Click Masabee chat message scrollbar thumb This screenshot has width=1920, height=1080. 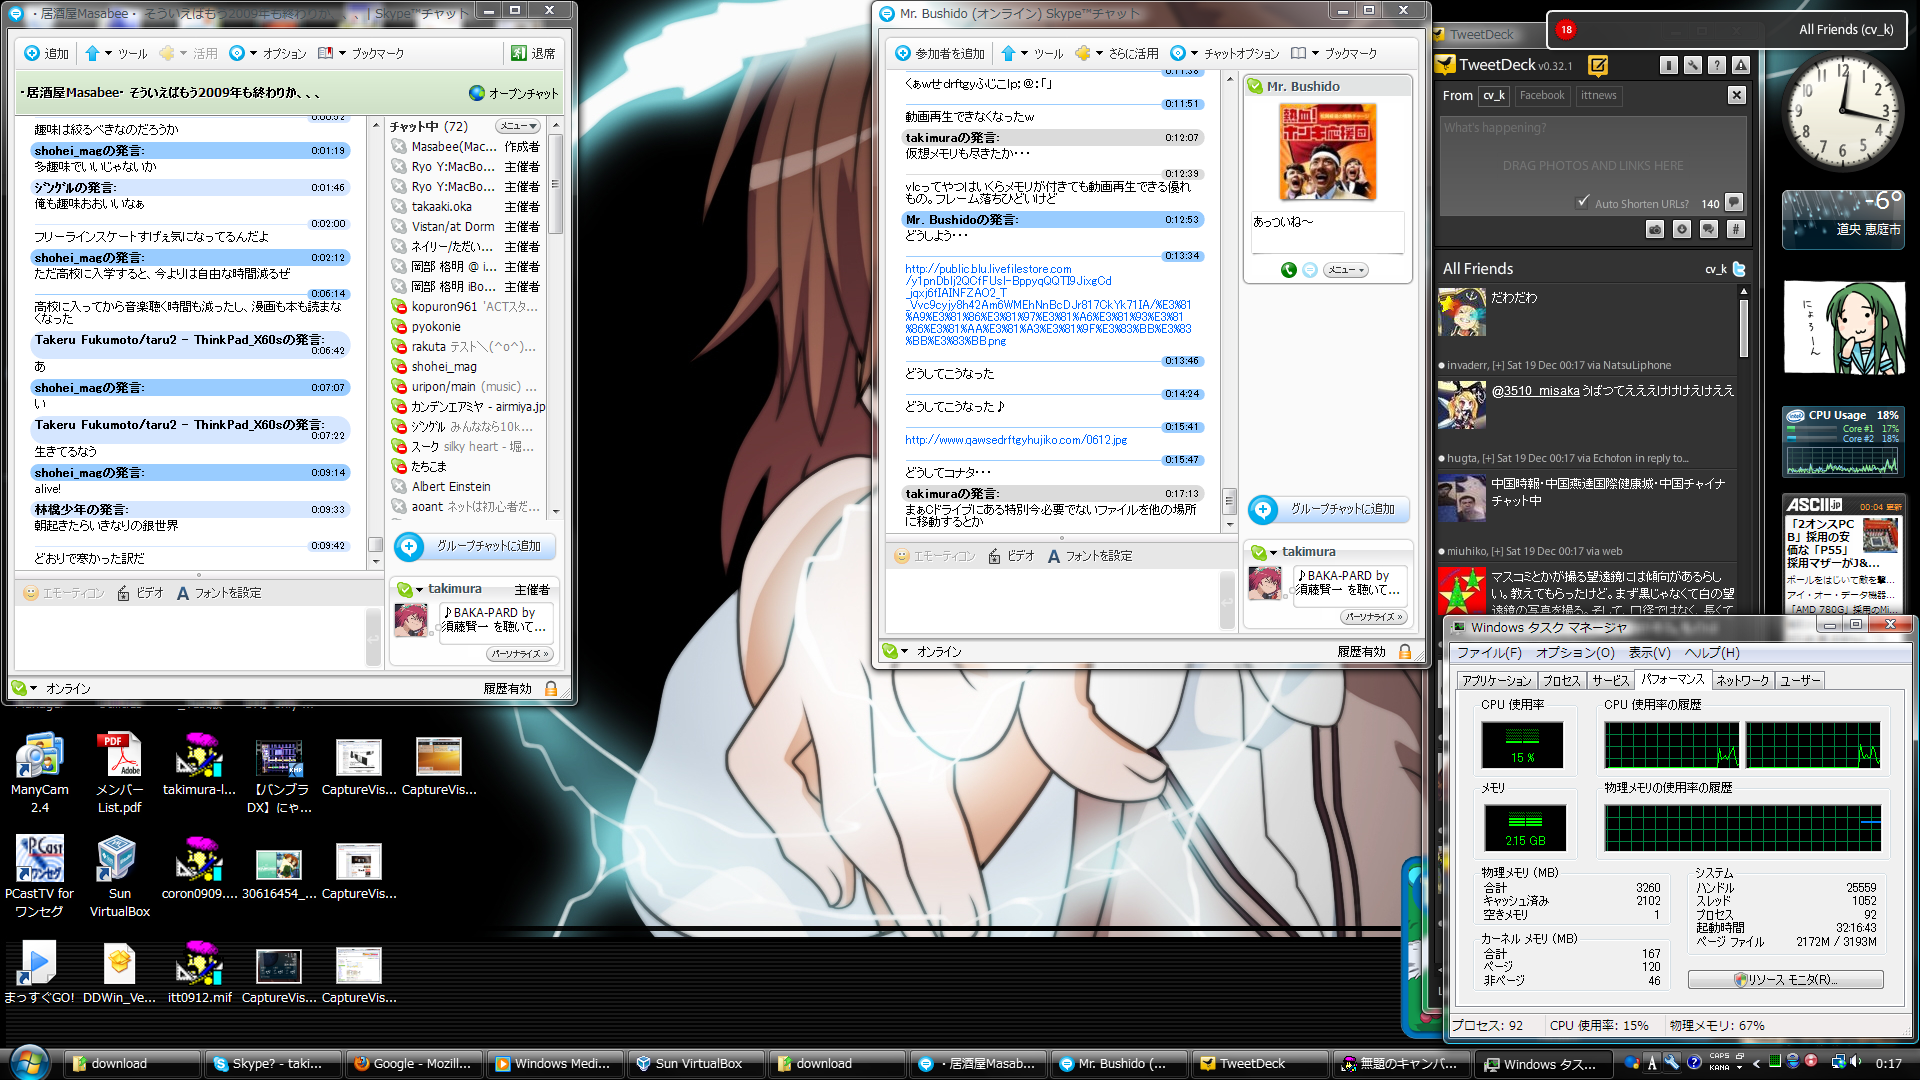376,545
